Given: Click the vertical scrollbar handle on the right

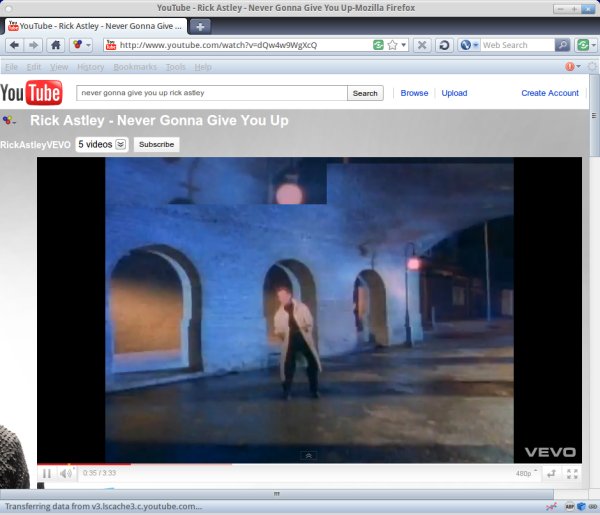Looking at the screenshot, I should pyautogui.click(x=594, y=115).
